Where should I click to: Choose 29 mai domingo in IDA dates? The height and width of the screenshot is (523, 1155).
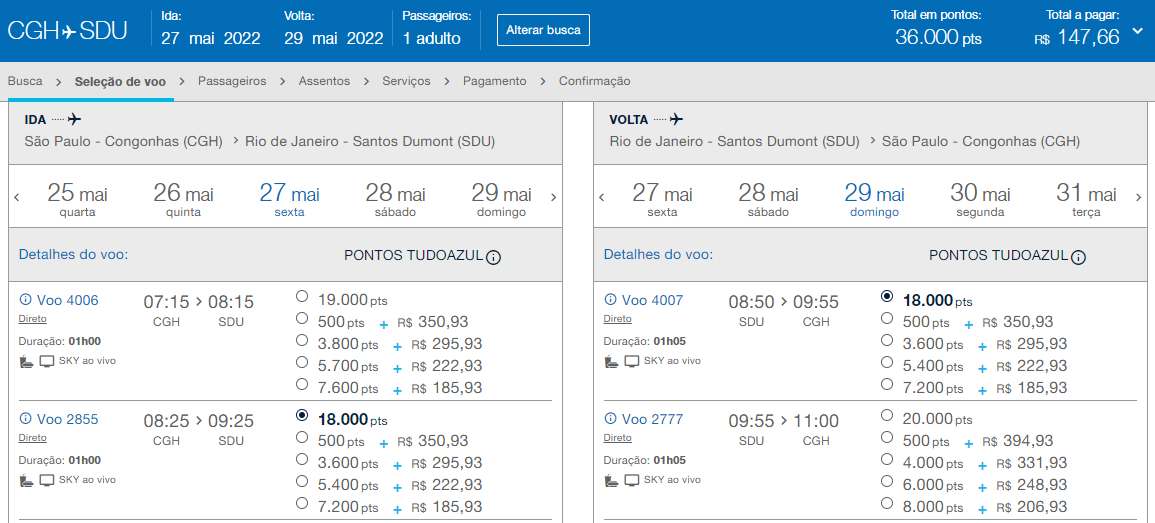click(501, 200)
